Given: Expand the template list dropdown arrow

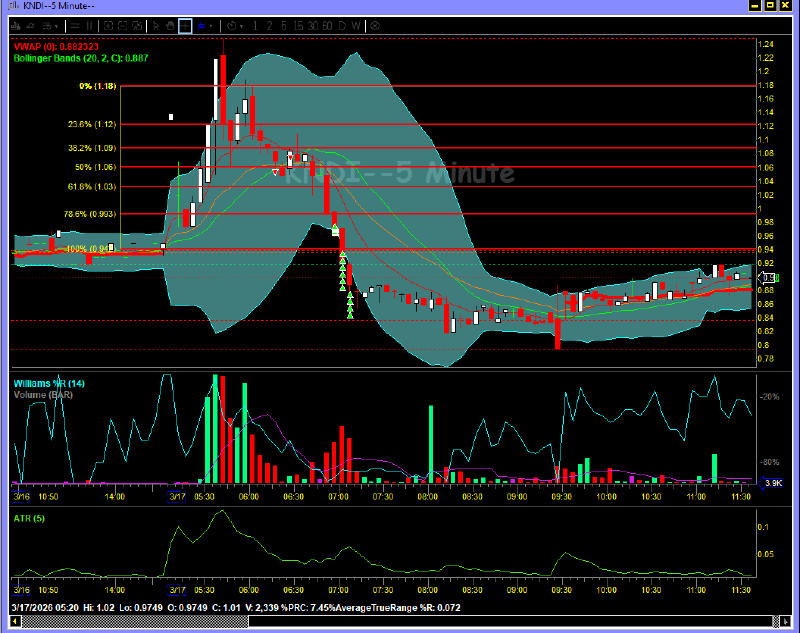Looking at the screenshot, I should [x=57, y=26].
